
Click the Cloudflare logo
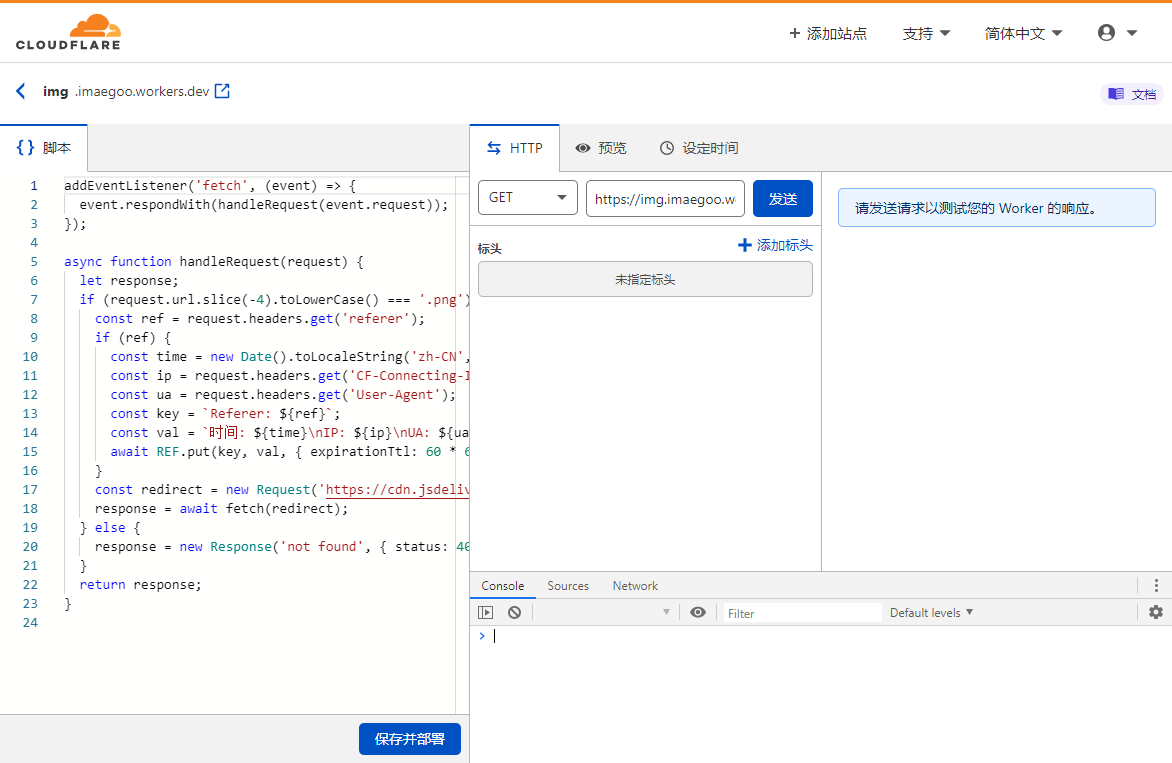pyautogui.click(x=68, y=32)
